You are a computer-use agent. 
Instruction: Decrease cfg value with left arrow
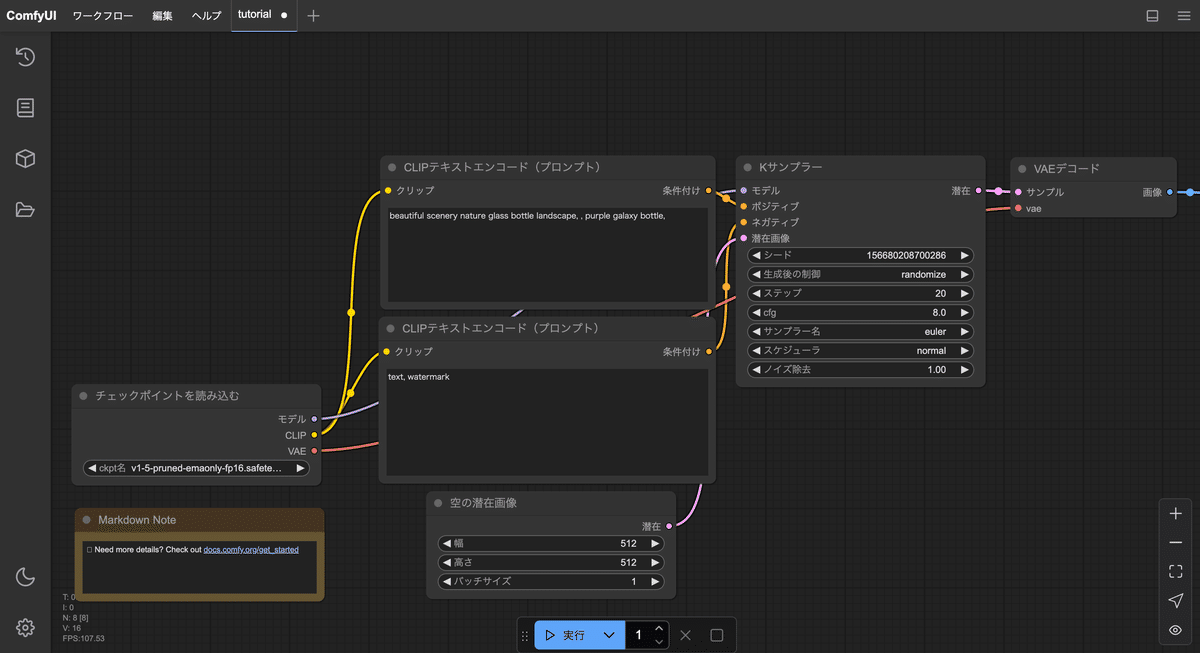(x=756, y=312)
